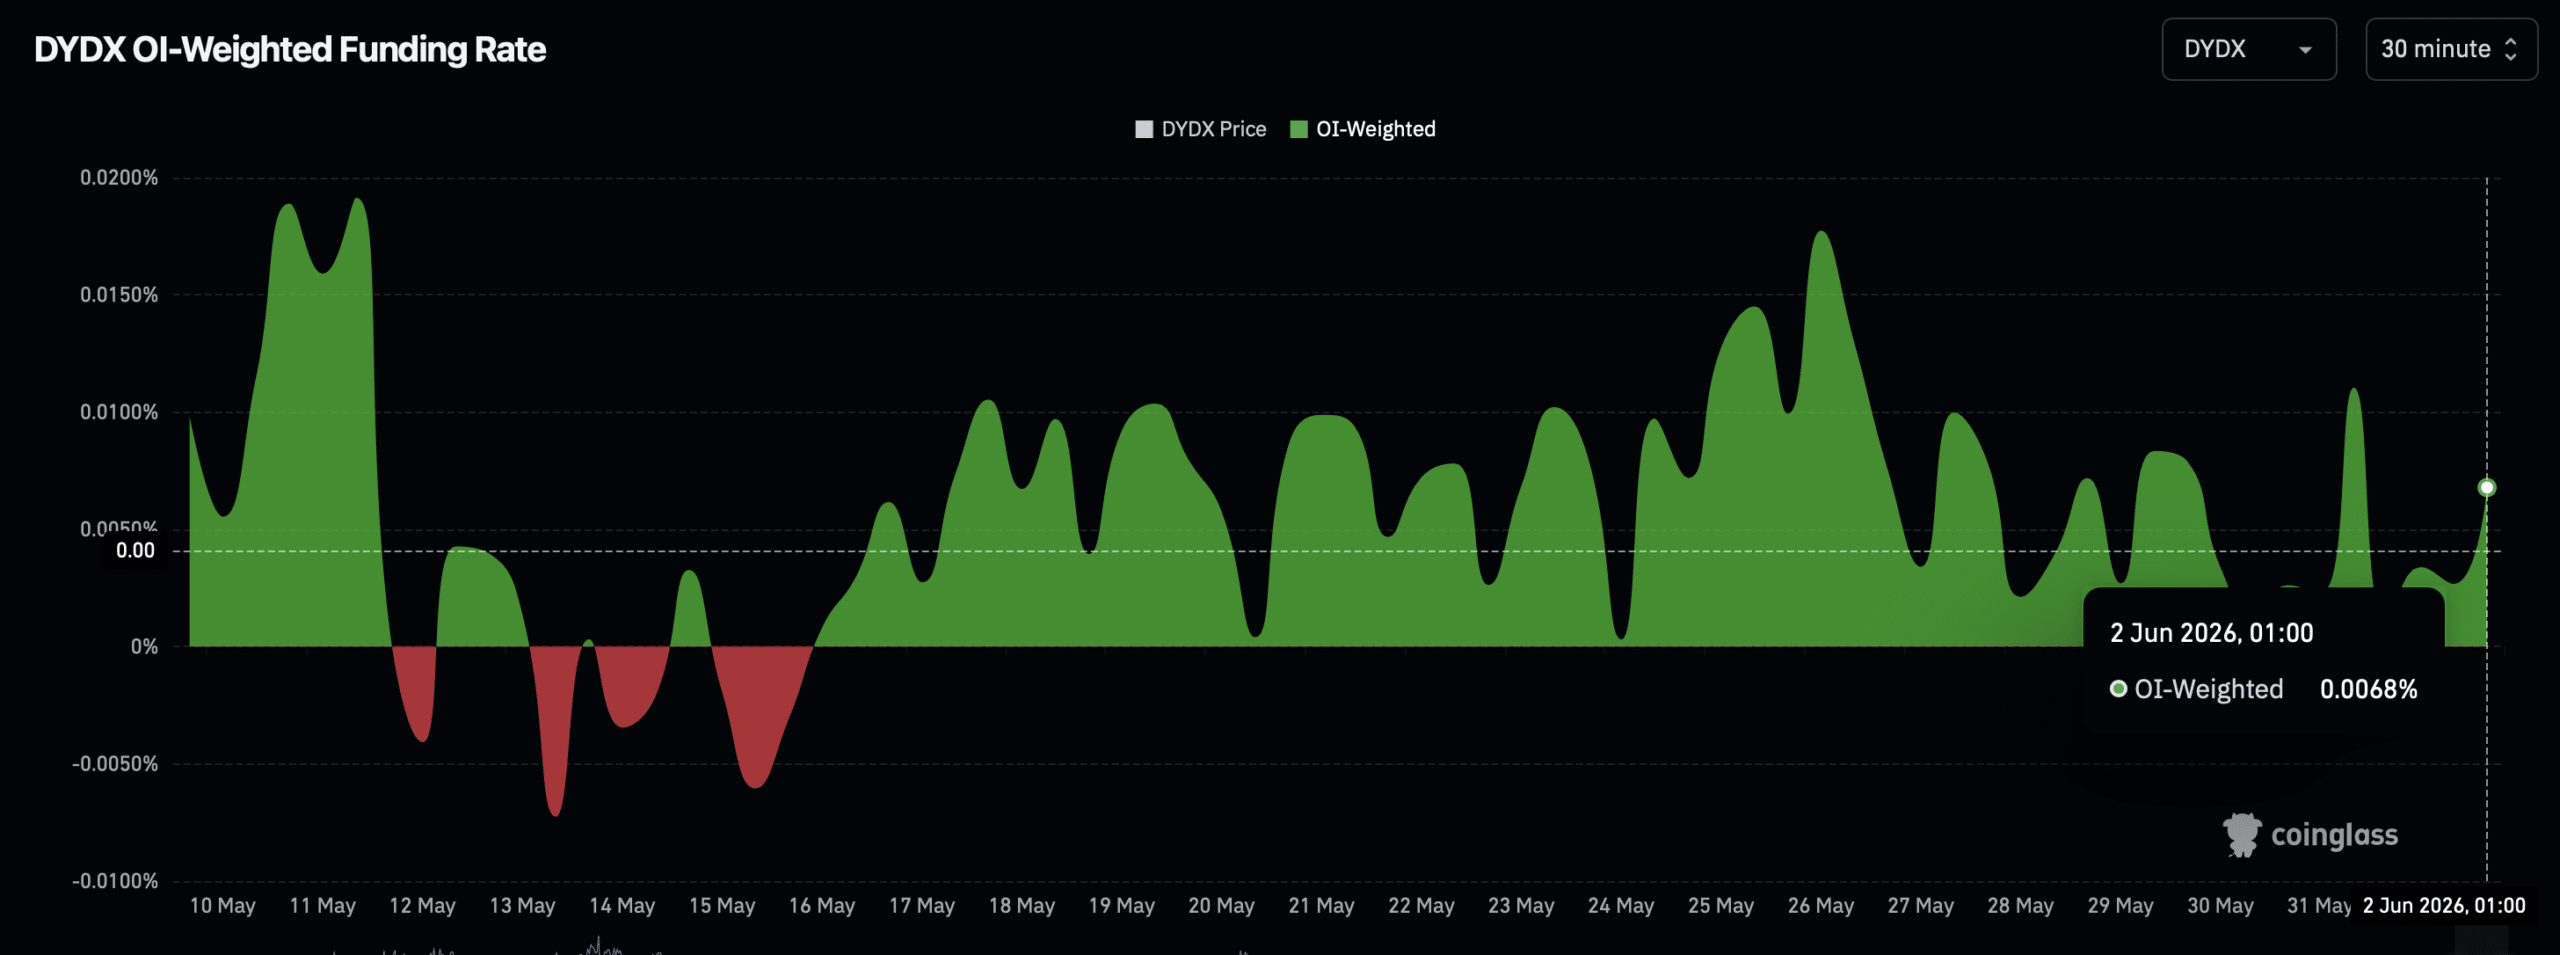Click the 19 May x-axis label

point(1122,905)
